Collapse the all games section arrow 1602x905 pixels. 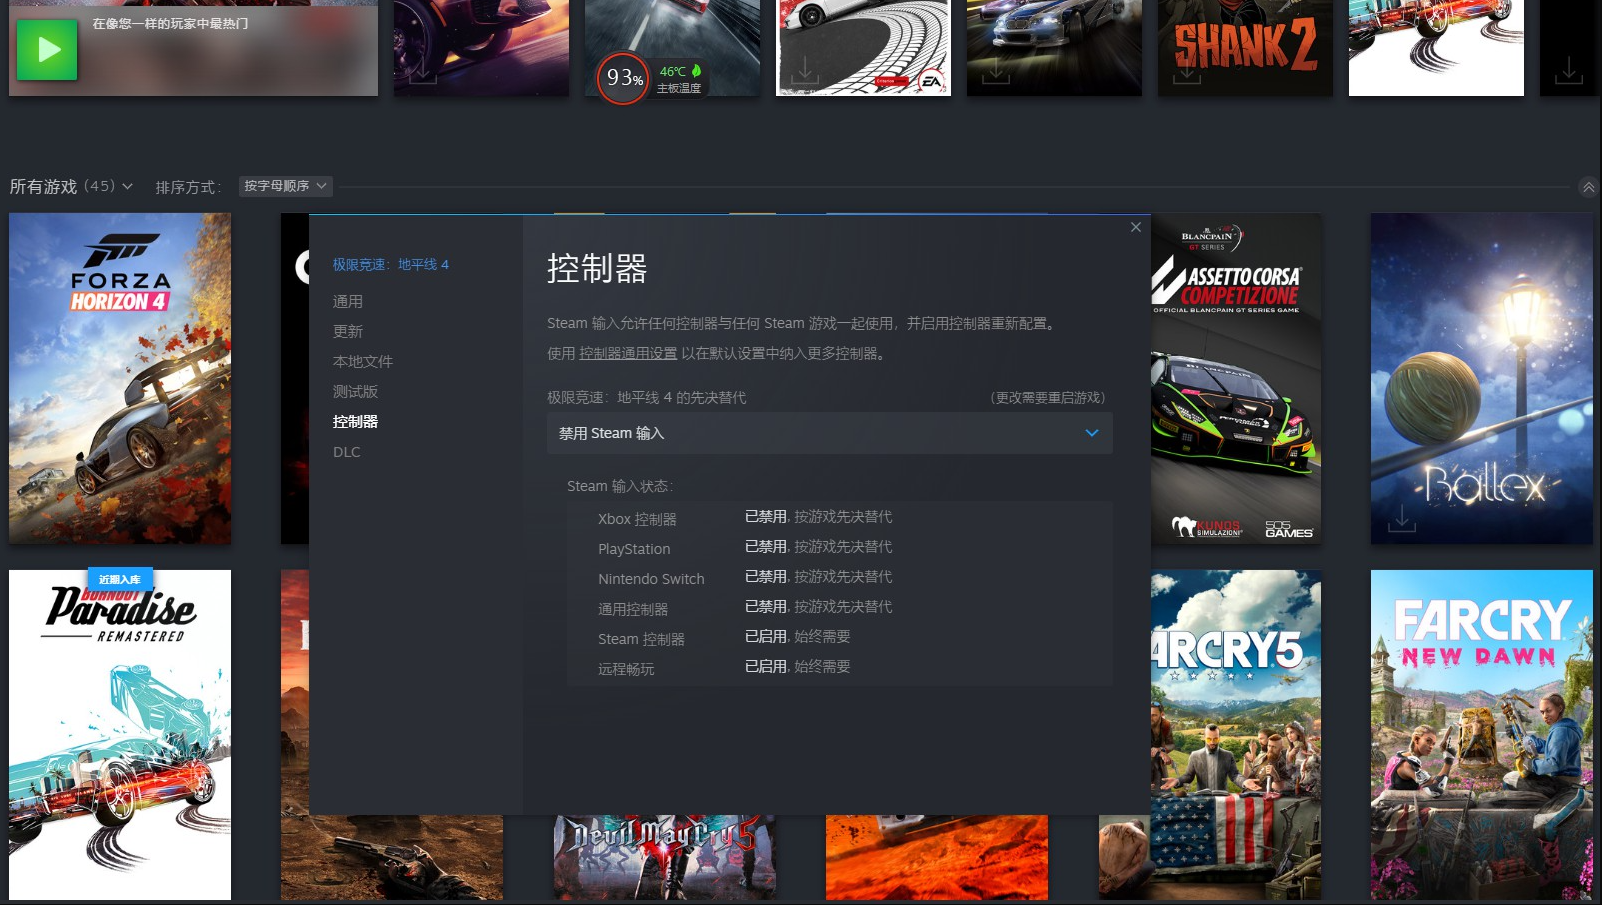pos(1588,187)
